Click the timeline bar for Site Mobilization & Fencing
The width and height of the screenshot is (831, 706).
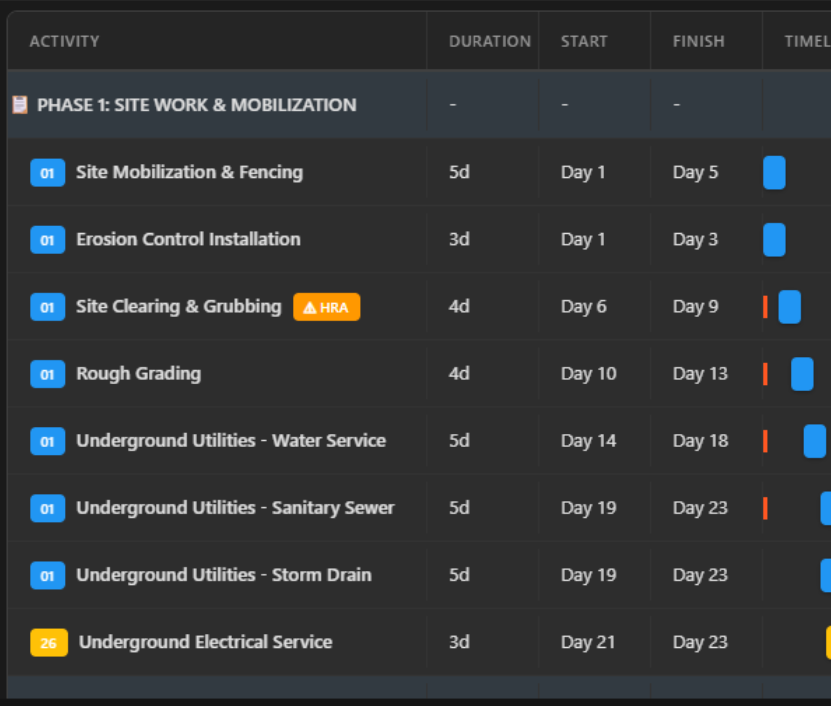tap(774, 172)
